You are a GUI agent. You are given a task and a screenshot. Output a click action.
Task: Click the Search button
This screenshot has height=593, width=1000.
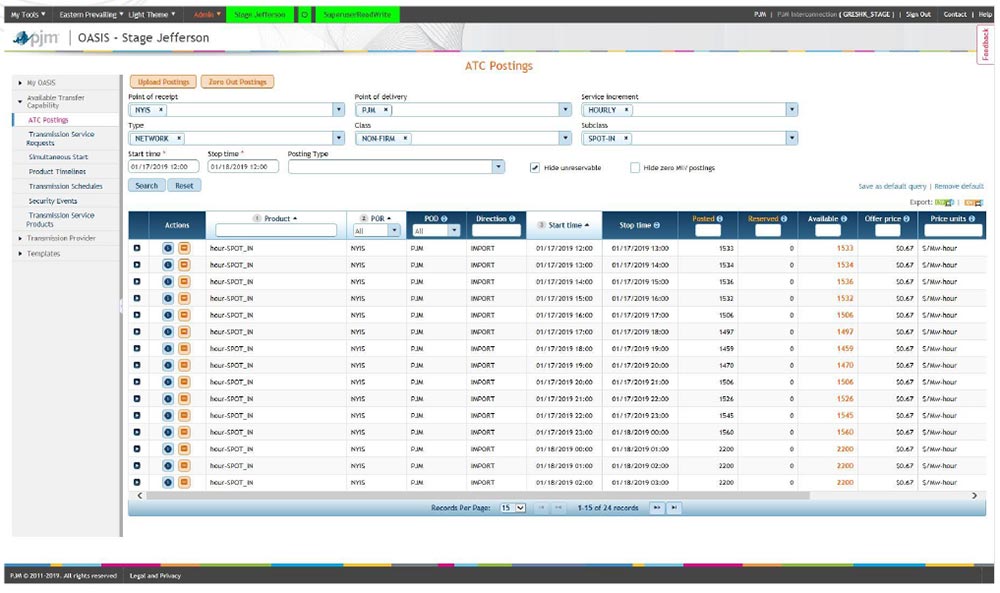146,186
